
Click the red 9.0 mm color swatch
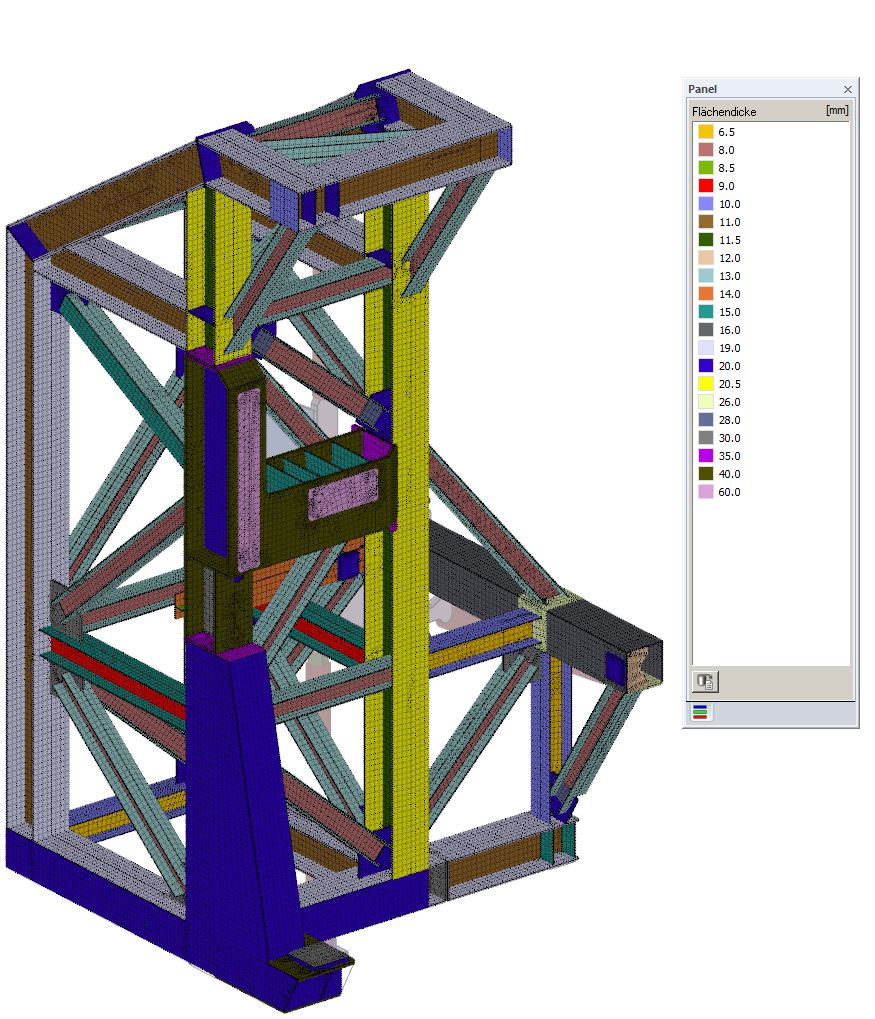click(706, 186)
